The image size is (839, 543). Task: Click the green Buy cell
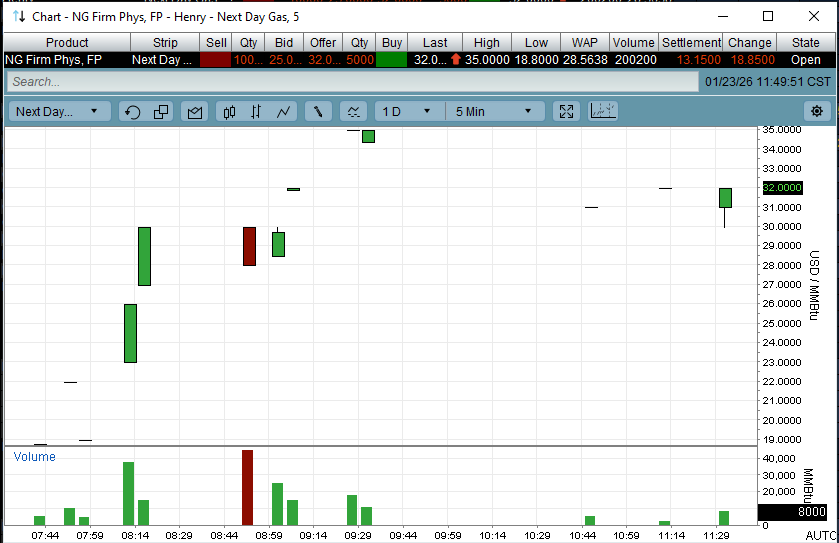pyautogui.click(x=392, y=59)
